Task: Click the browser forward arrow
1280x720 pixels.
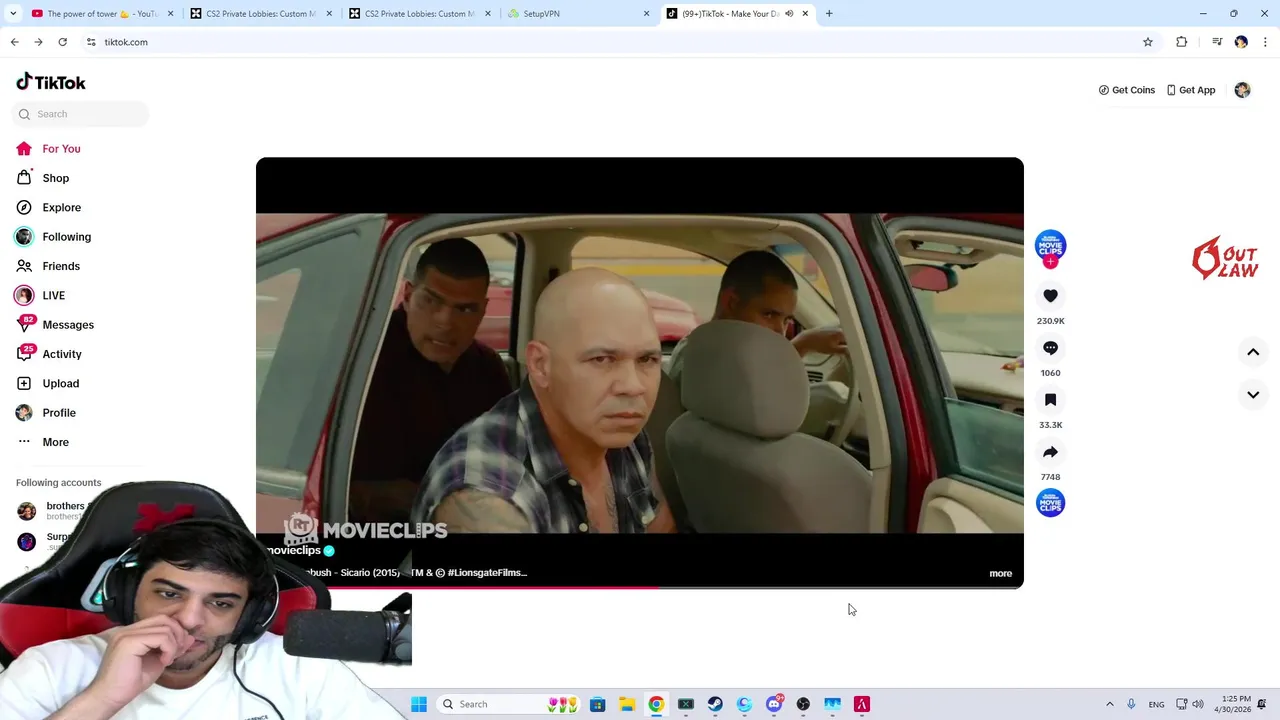Action: coord(38,42)
